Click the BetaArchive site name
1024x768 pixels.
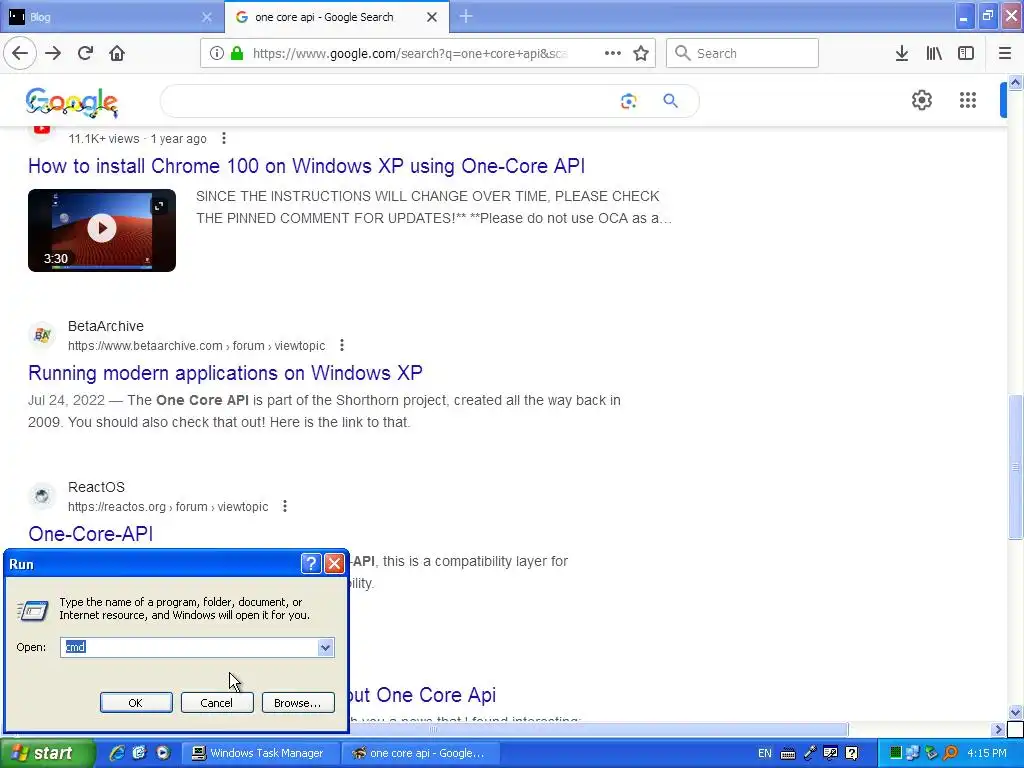click(x=106, y=326)
